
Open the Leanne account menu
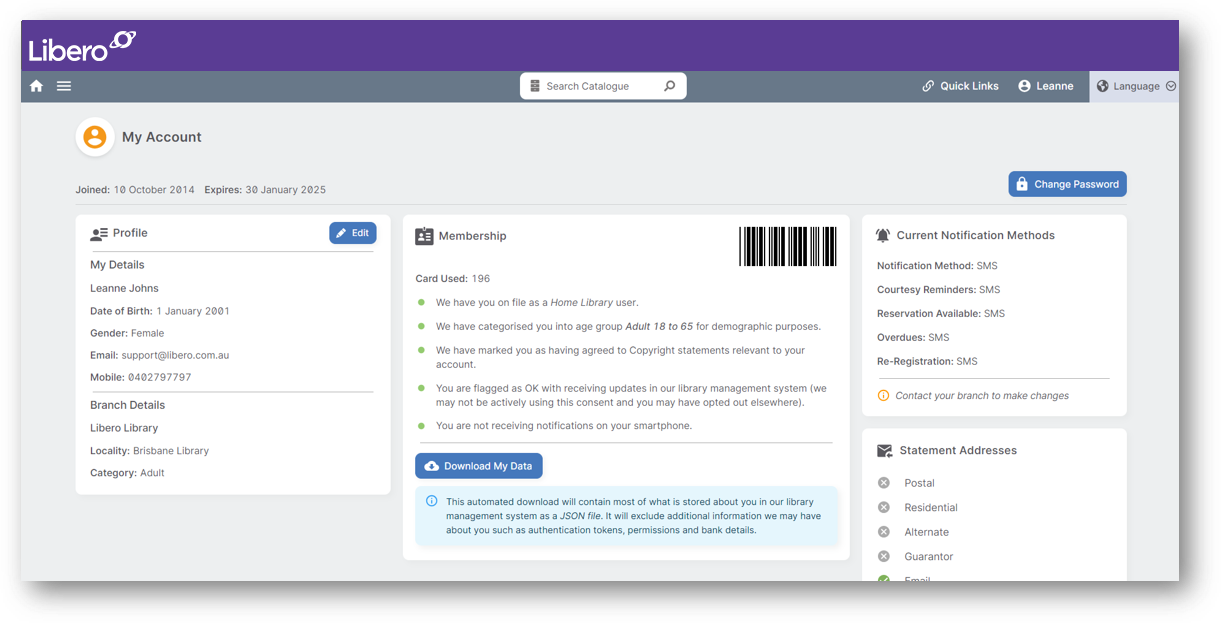coord(1045,86)
